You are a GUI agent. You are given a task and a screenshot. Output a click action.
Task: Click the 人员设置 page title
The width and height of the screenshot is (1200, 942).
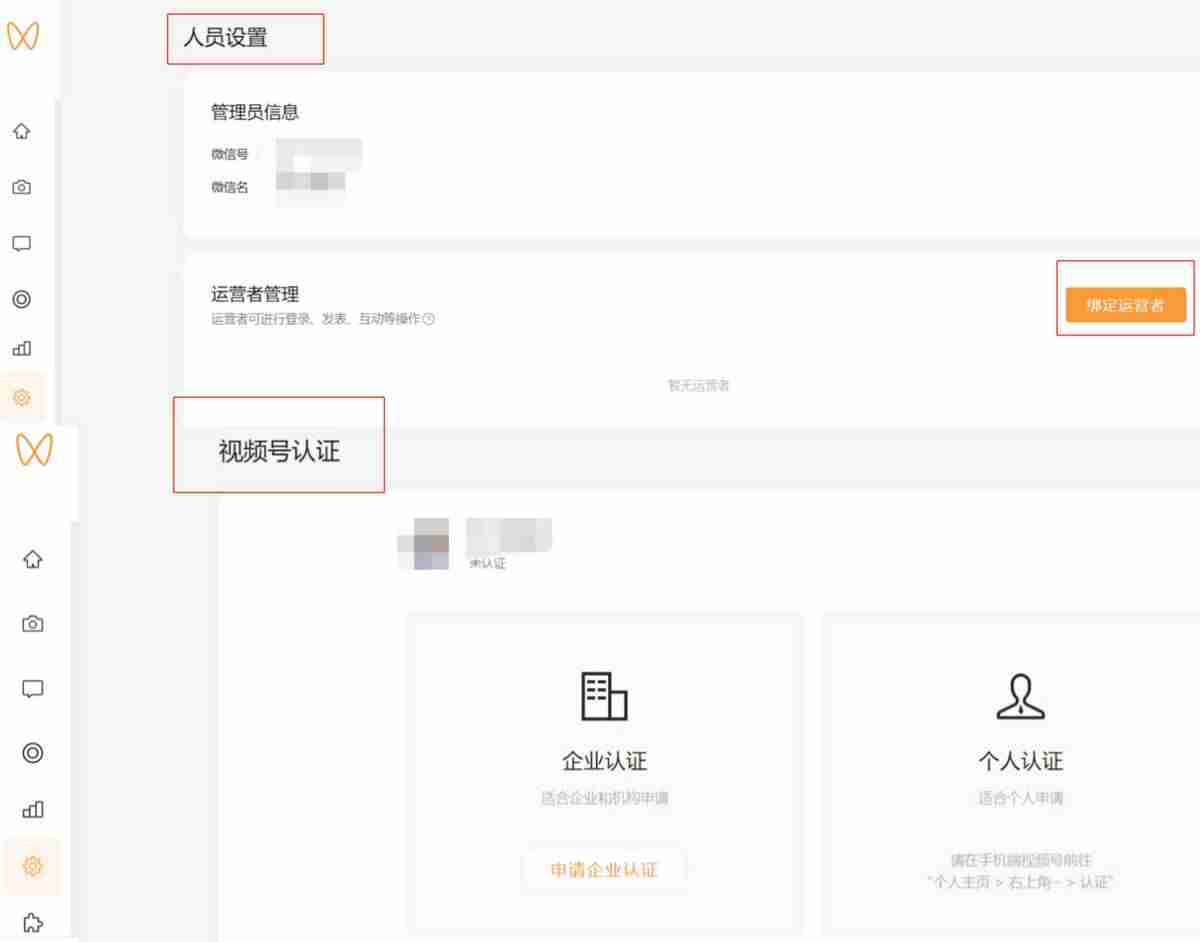coord(225,39)
